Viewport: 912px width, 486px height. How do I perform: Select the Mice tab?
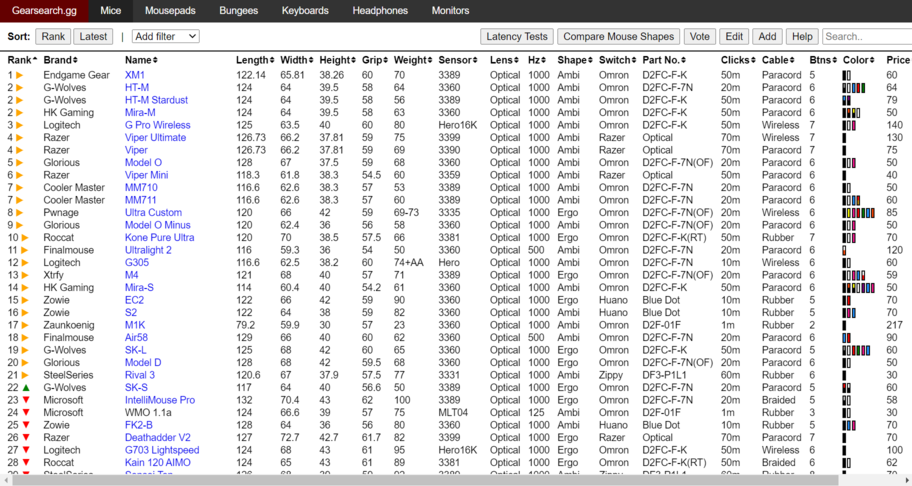point(111,10)
